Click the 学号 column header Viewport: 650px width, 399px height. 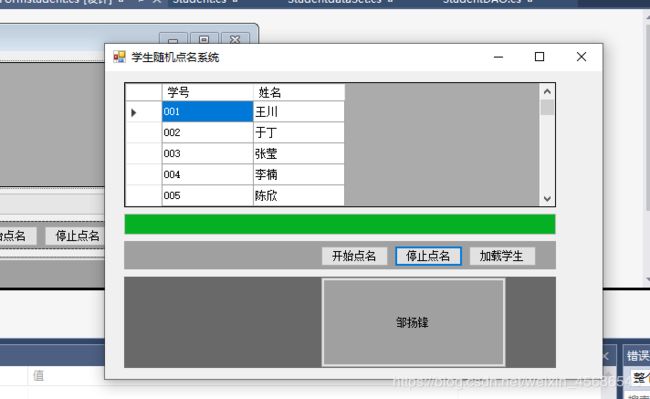[207, 92]
